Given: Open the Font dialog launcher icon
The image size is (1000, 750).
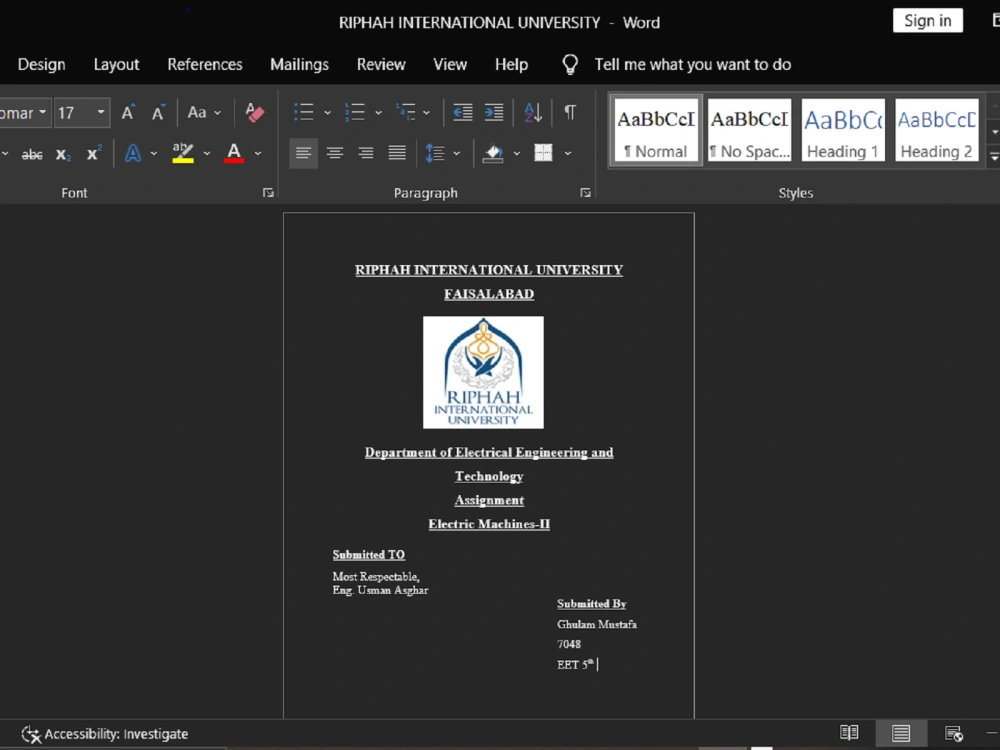Looking at the screenshot, I should pyautogui.click(x=267, y=192).
